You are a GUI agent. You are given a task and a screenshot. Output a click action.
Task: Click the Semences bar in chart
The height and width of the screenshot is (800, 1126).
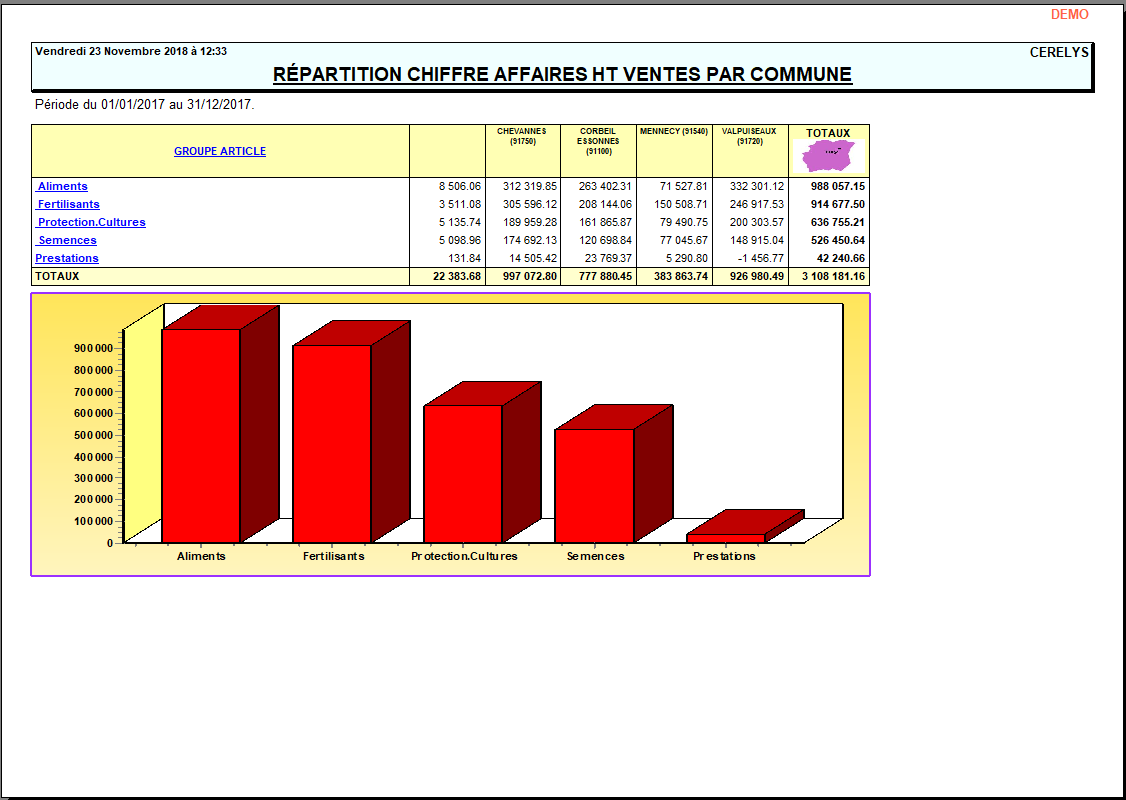pyautogui.click(x=594, y=485)
